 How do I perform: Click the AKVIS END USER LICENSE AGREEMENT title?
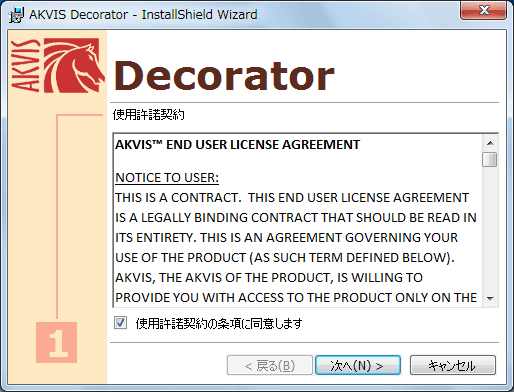pyautogui.click(x=238, y=145)
